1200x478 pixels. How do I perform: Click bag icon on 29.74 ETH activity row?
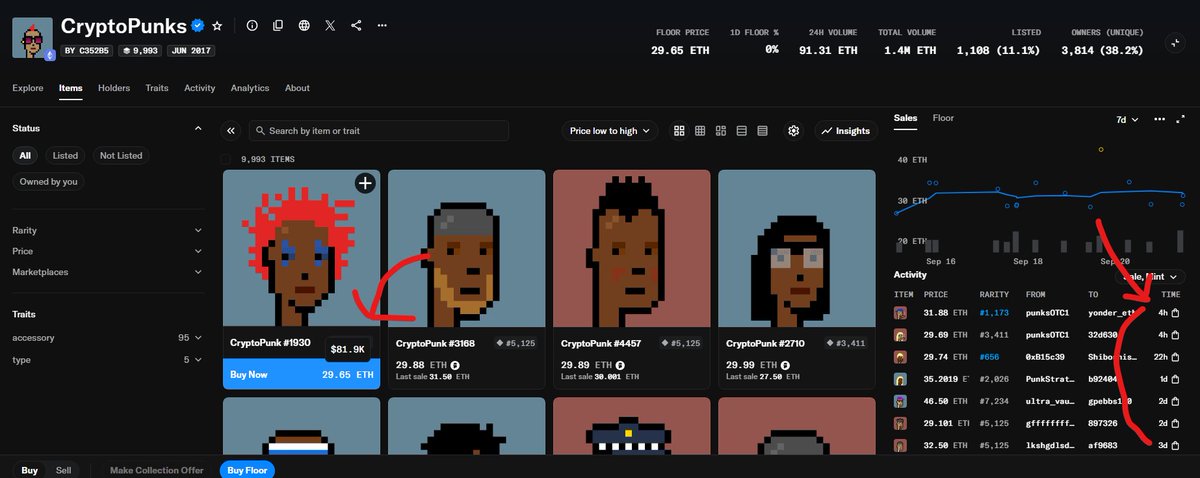coord(1176,357)
